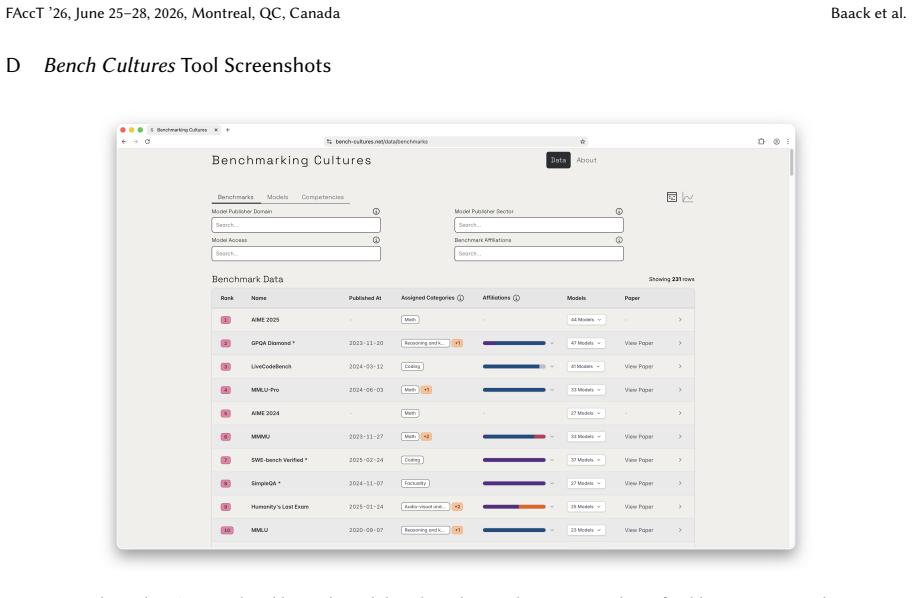
Task: View Paper for SimpleQA
Action: point(639,483)
